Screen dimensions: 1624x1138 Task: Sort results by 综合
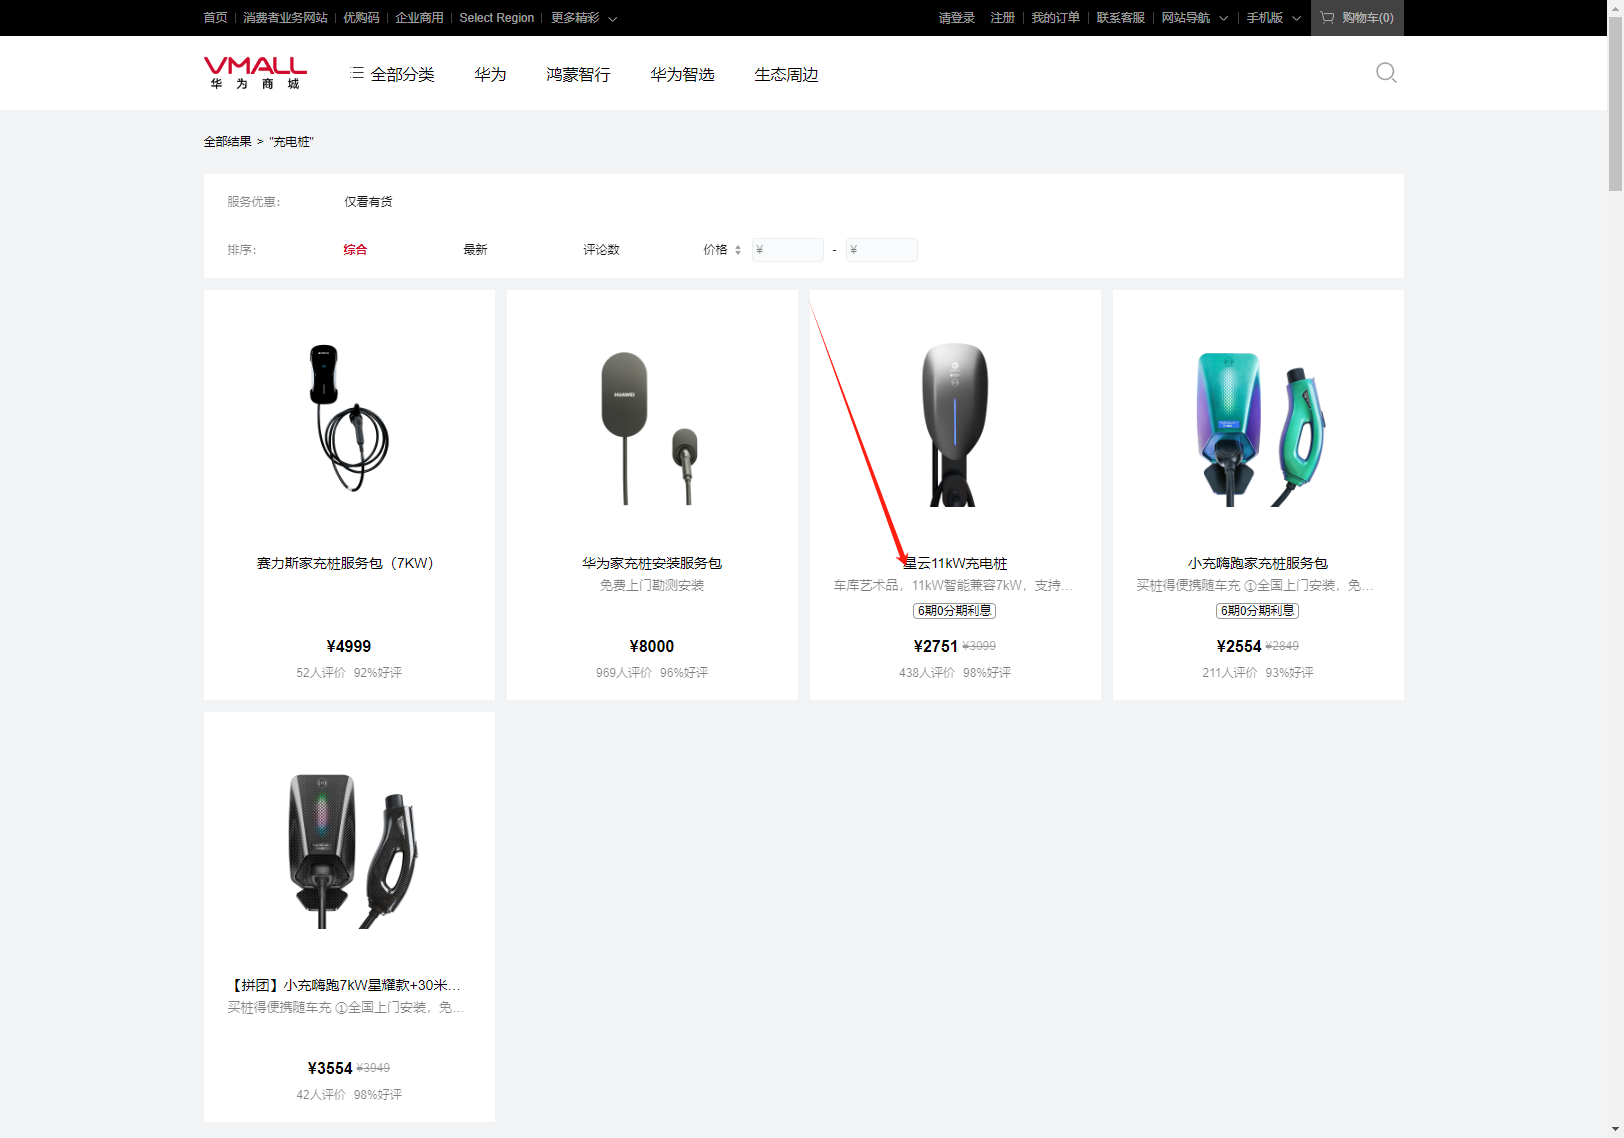point(355,250)
